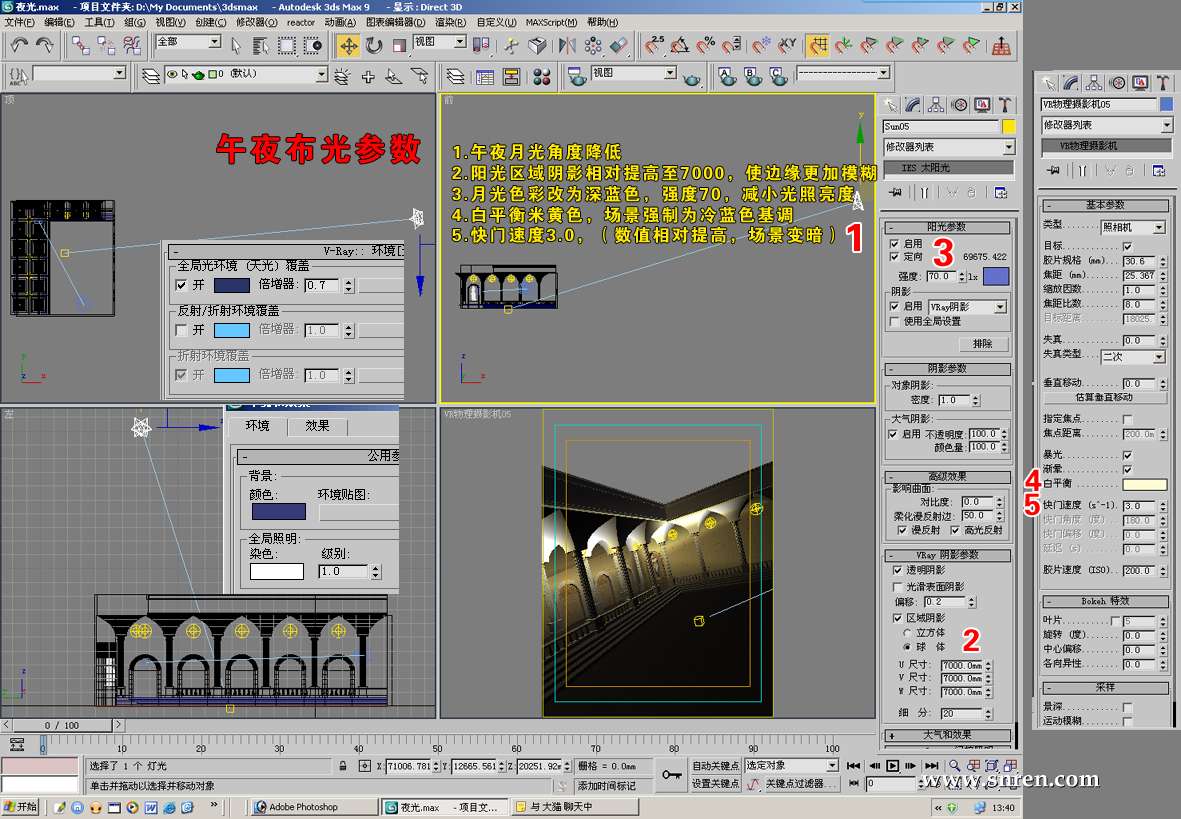Open the Hierarchy panel tab icon
The height and width of the screenshot is (819, 1181).
coord(936,104)
